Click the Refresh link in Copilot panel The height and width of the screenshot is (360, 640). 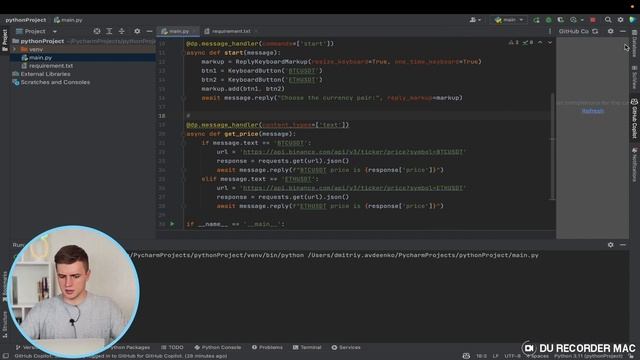tap(593, 111)
